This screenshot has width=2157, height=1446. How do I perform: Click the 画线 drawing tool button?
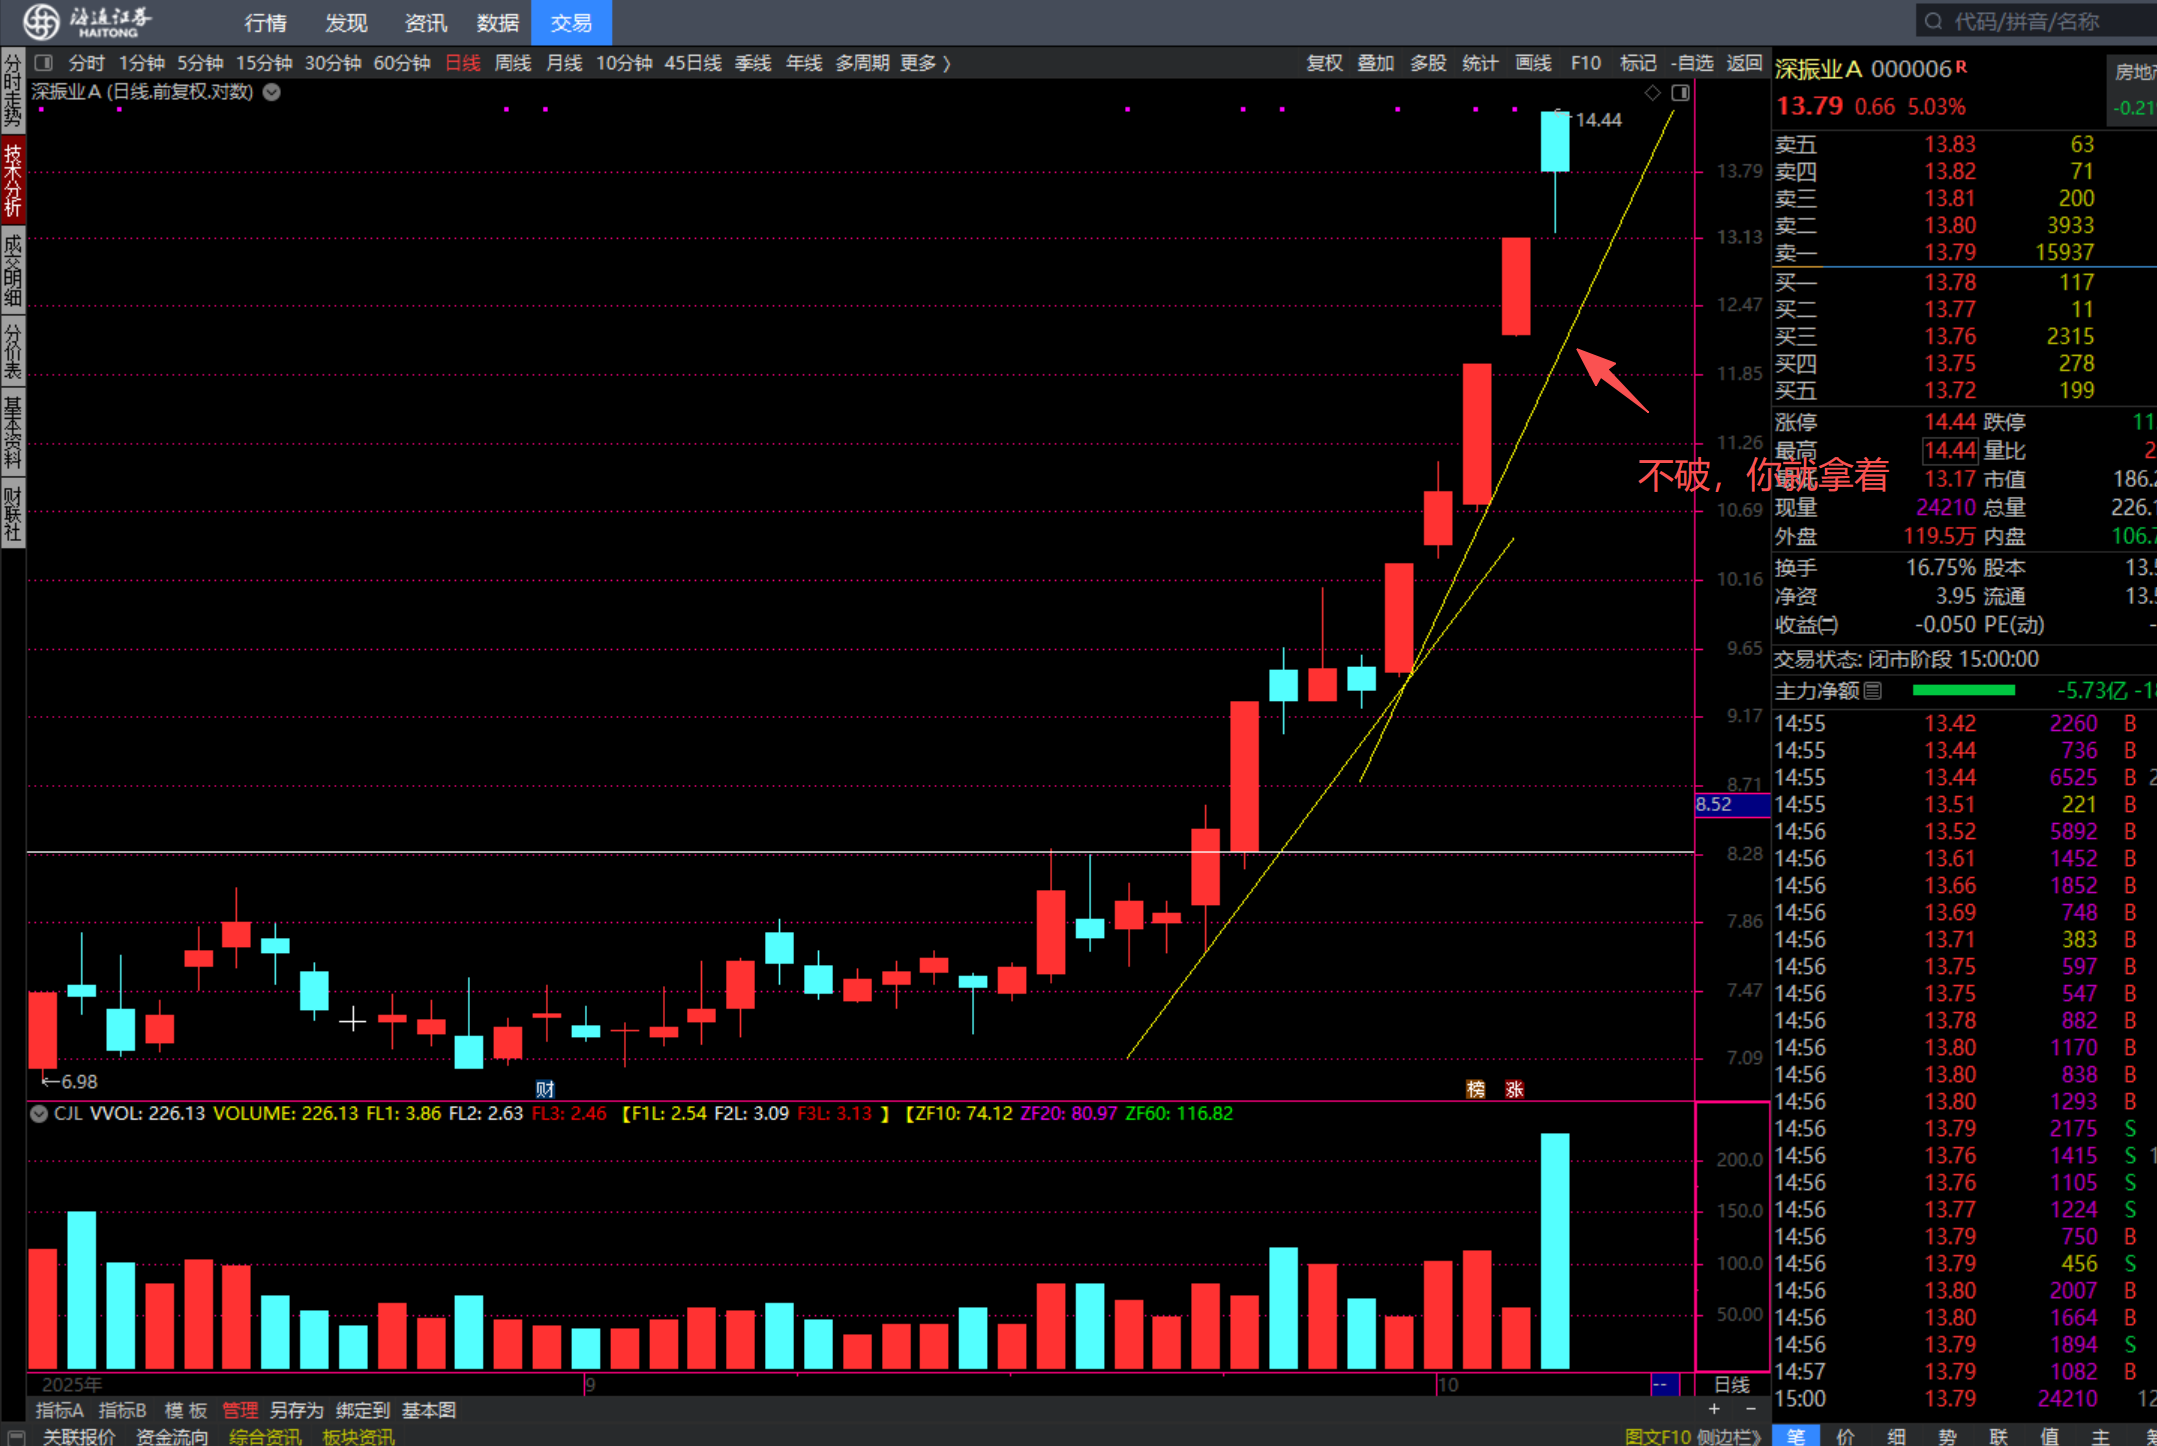click(x=1532, y=63)
